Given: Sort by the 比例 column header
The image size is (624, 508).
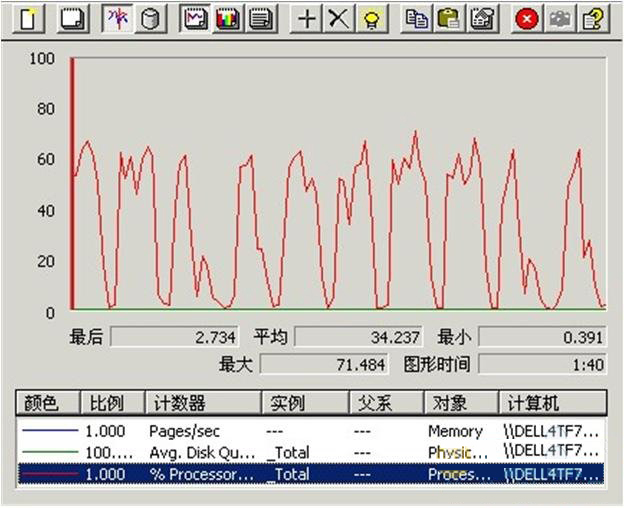Looking at the screenshot, I should pos(113,403).
